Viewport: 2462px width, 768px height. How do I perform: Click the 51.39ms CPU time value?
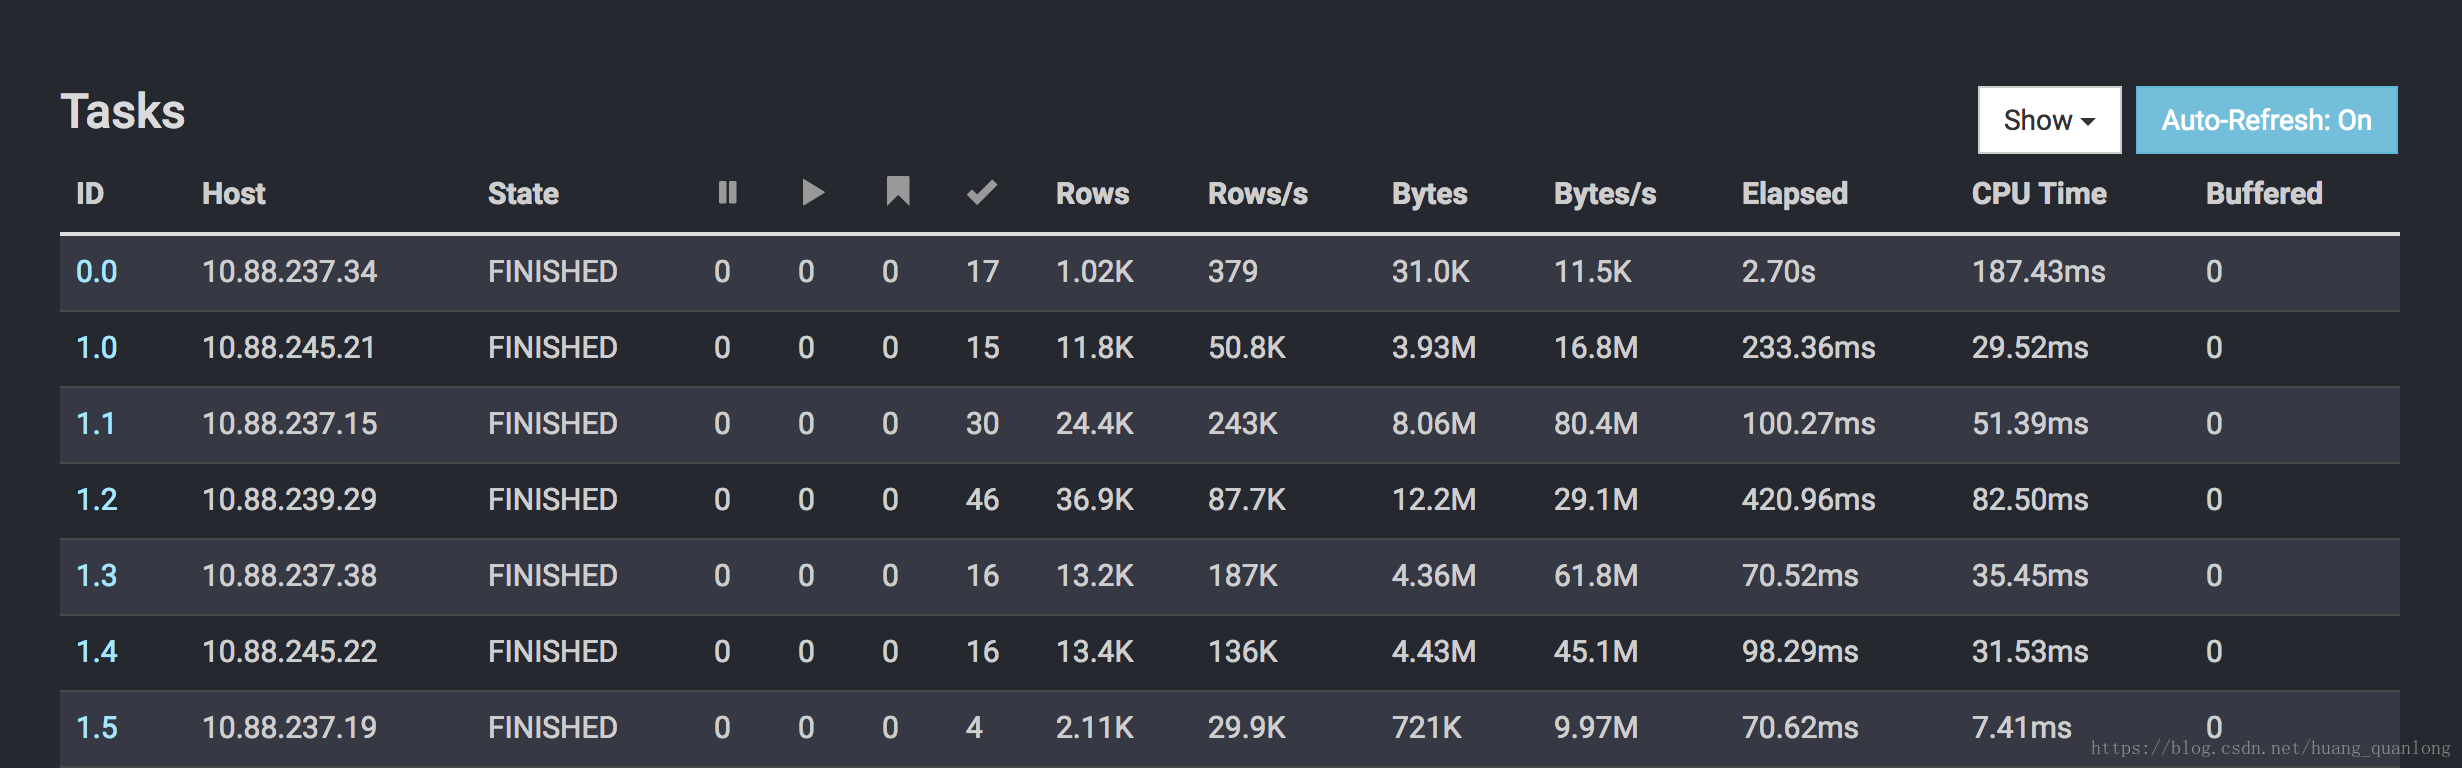pyautogui.click(x=2030, y=424)
